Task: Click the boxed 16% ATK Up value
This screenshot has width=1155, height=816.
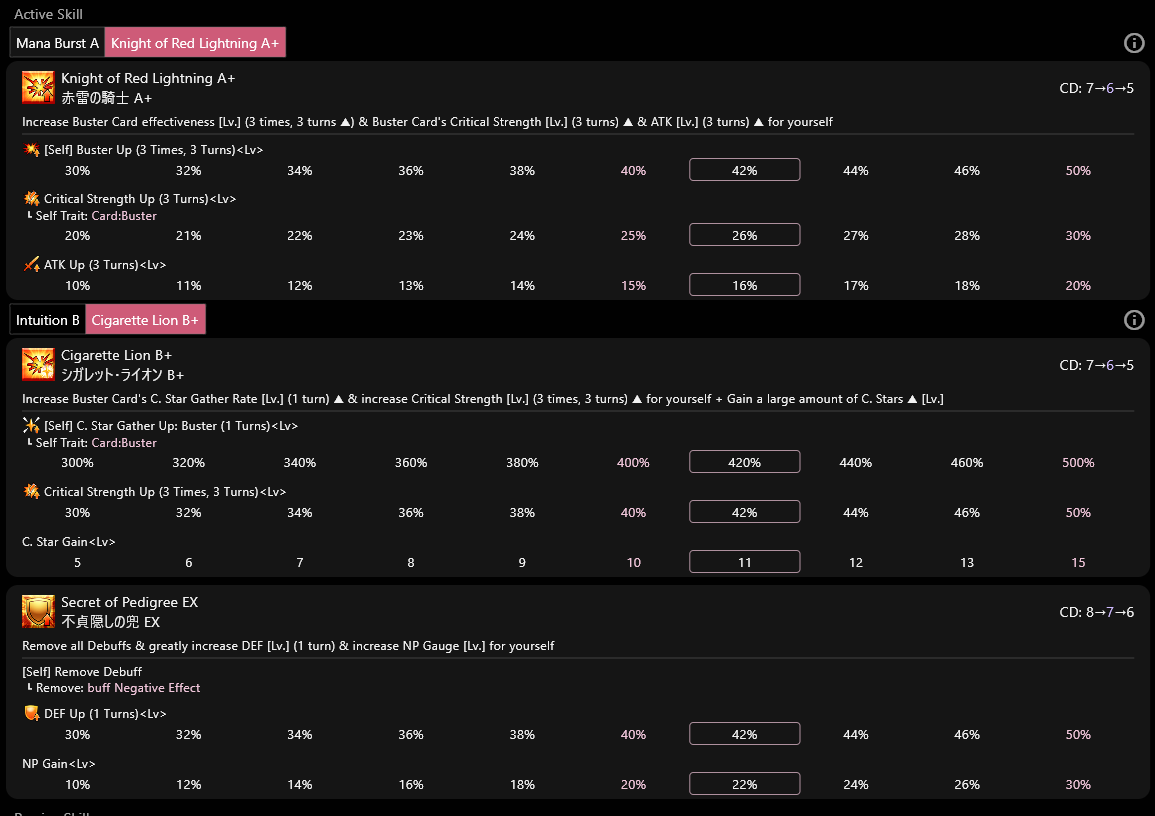Action: [x=745, y=285]
